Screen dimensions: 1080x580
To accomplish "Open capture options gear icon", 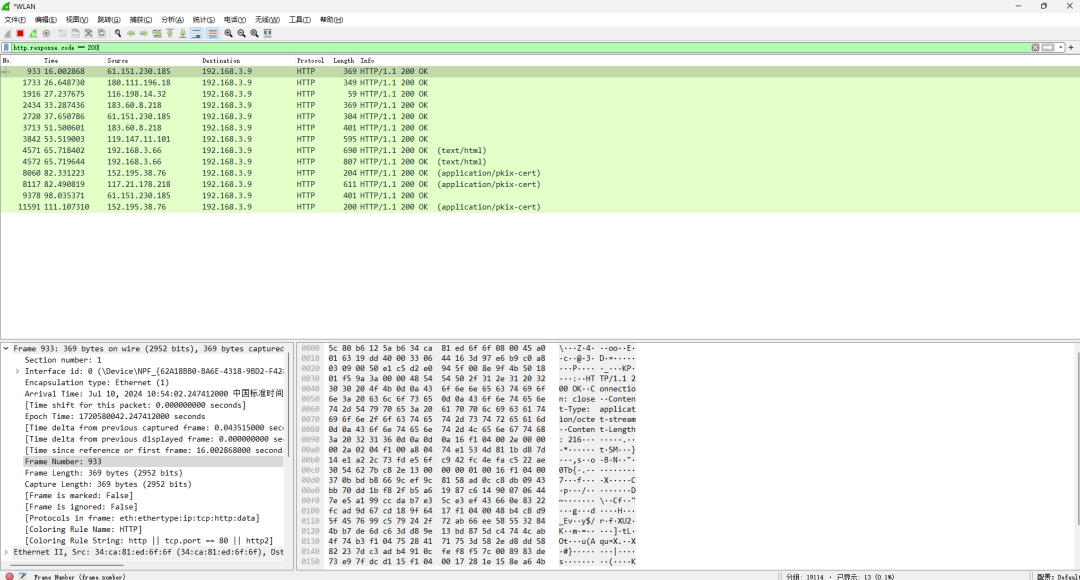I will (46, 33).
